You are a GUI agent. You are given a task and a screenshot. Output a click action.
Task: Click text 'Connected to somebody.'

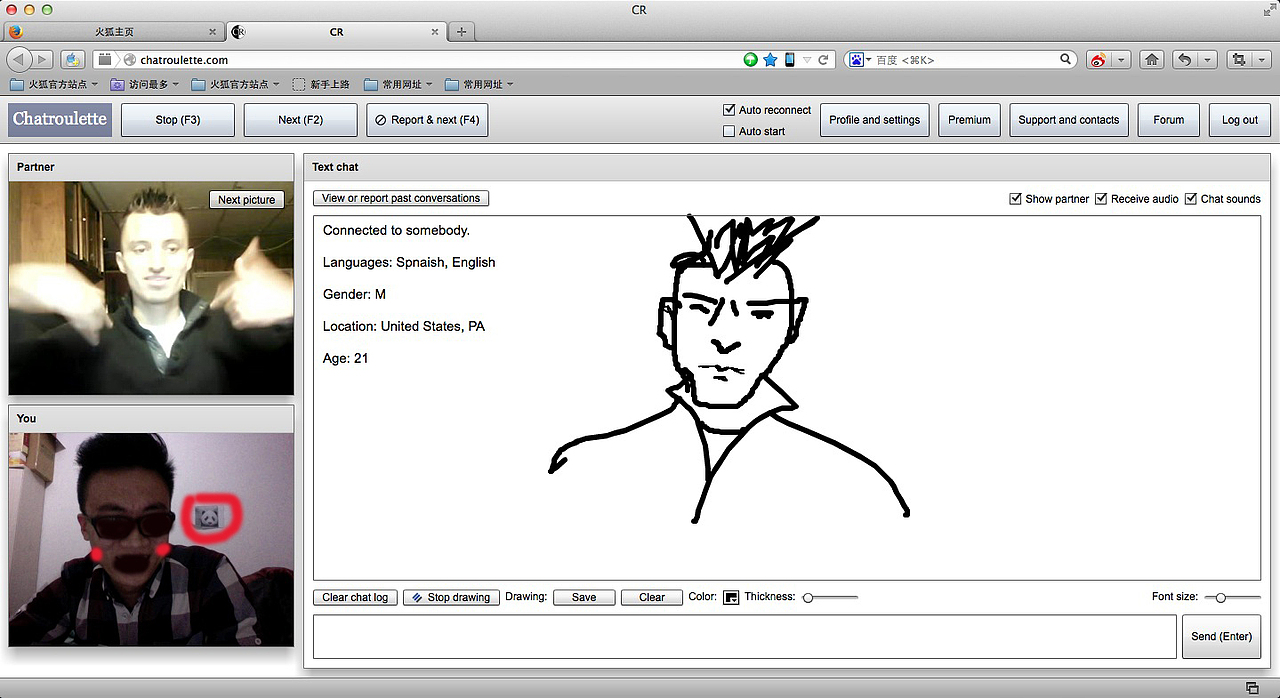(396, 230)
